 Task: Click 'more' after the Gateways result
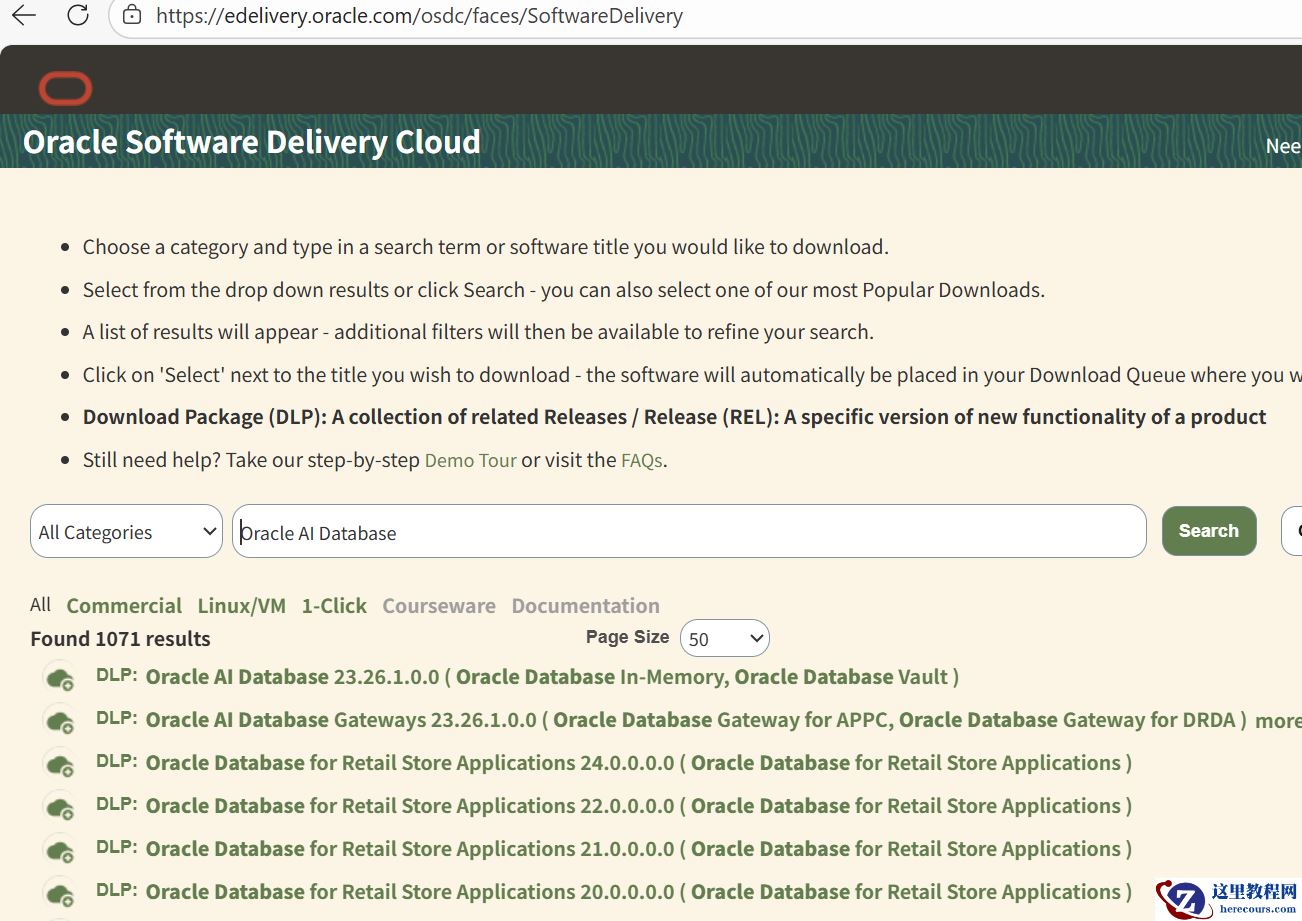(1278, 721)
